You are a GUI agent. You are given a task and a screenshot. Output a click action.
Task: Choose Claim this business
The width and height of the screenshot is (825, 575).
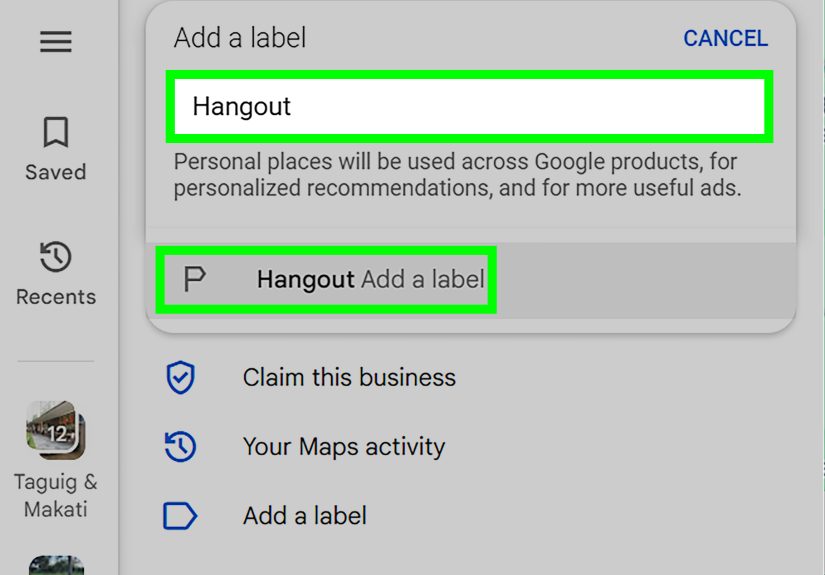[x=349, y=377]
